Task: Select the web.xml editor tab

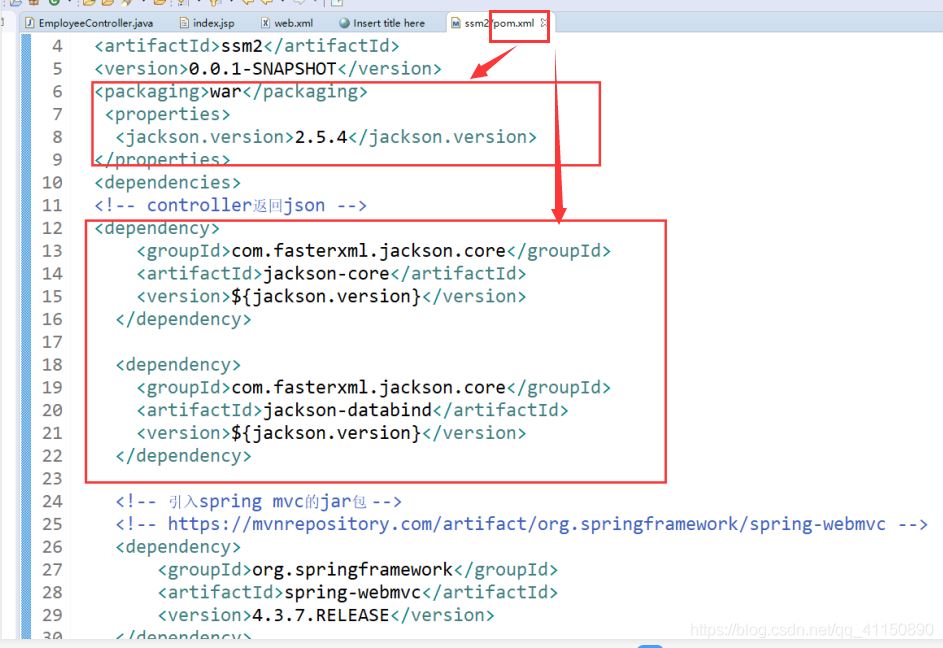Action: (x=287, y=23)
